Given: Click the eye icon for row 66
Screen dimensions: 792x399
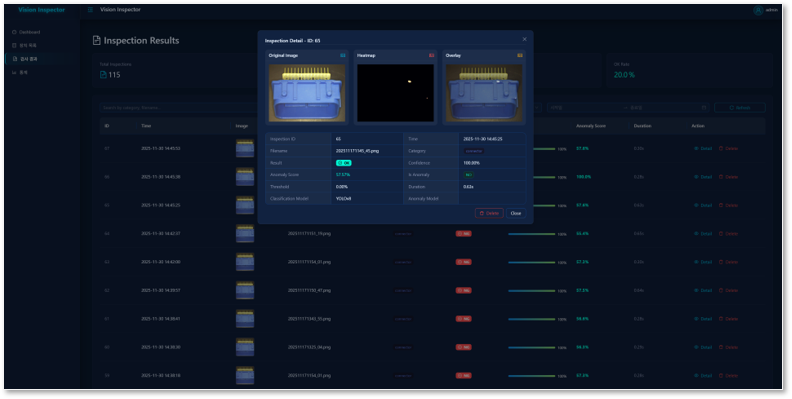Looking at the screenshot, I should pyautogui.click(x=697, y=177).
